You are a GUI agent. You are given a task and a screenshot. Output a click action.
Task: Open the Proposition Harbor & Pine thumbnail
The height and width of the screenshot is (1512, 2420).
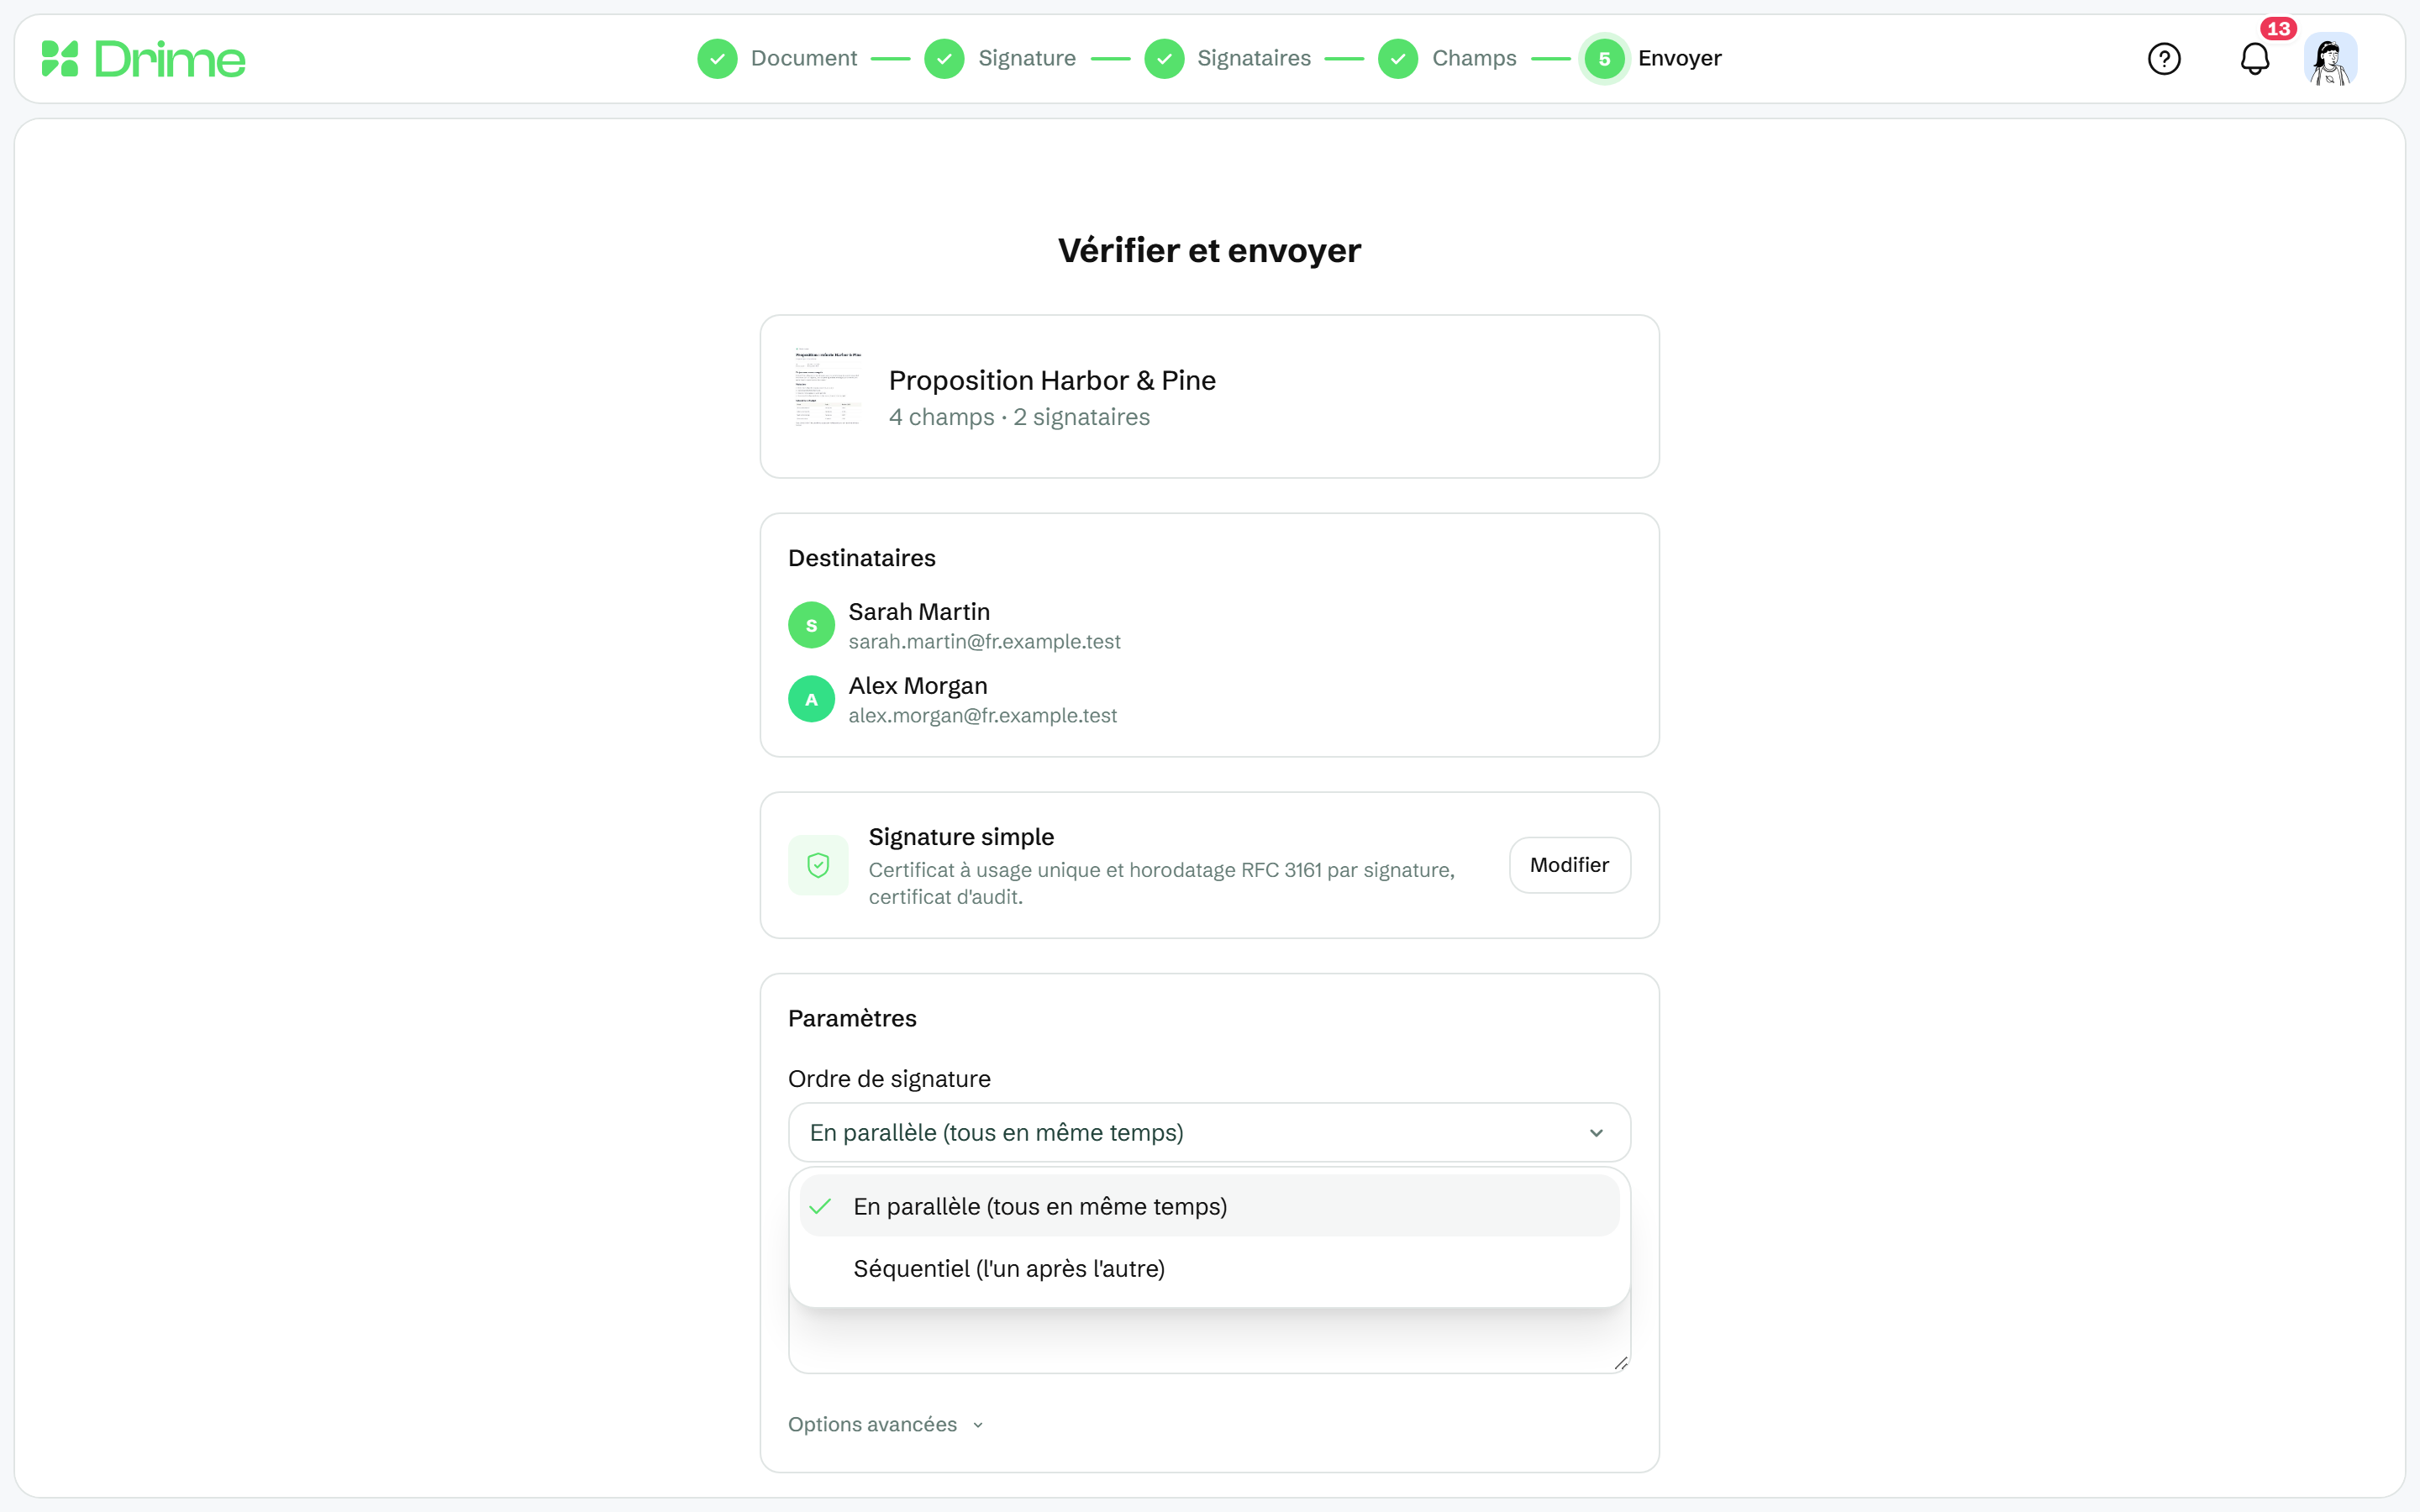[828, 387]
